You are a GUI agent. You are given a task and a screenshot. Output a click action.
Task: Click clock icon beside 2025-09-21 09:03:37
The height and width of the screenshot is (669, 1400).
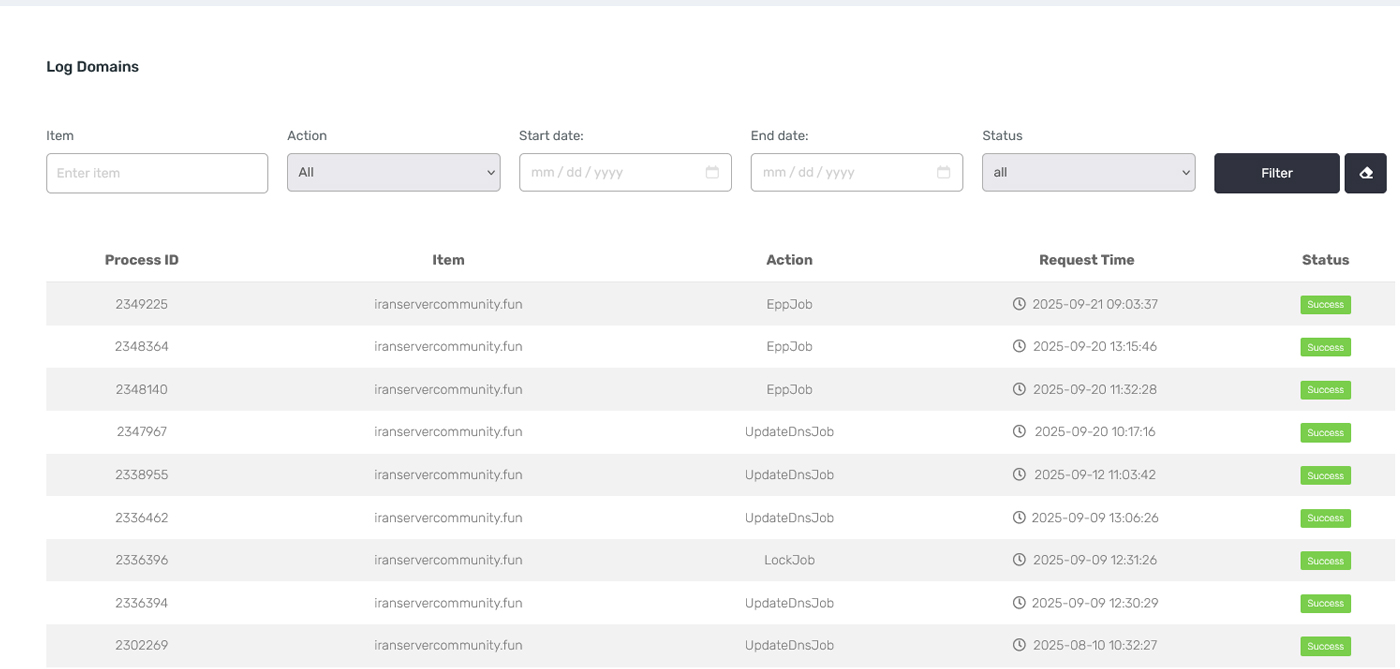1019,304
